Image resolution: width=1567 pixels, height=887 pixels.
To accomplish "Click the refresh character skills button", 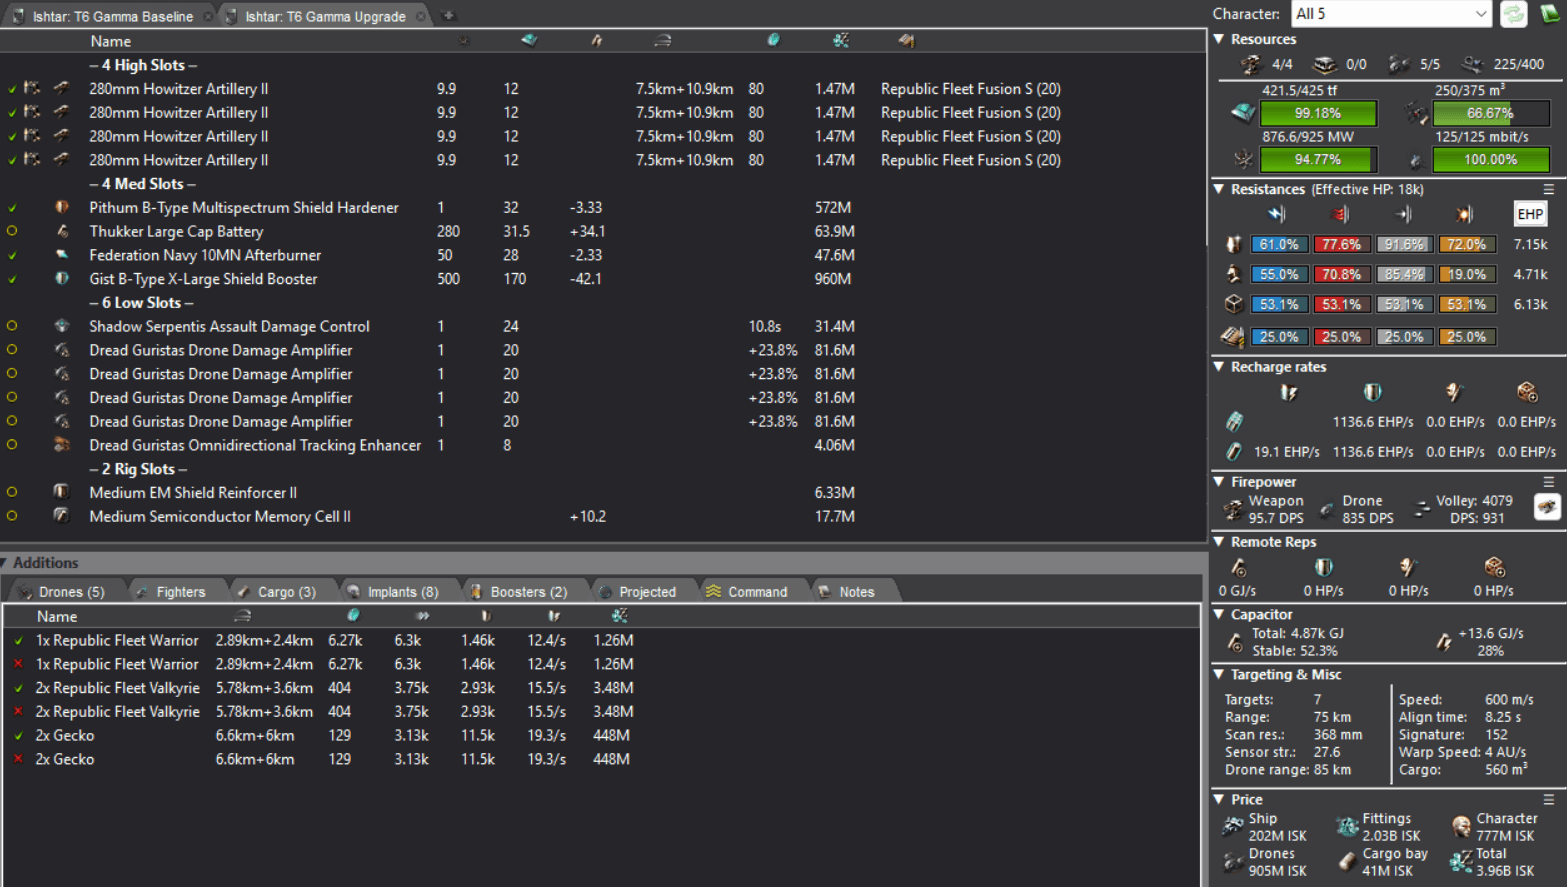I will (x=1513, y=14).
